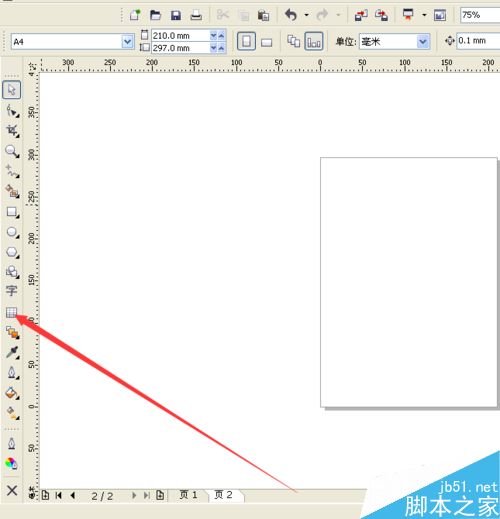Screen dimensions: 500x519
Task: Go to the previous page
Action: (x=73, y=496)
